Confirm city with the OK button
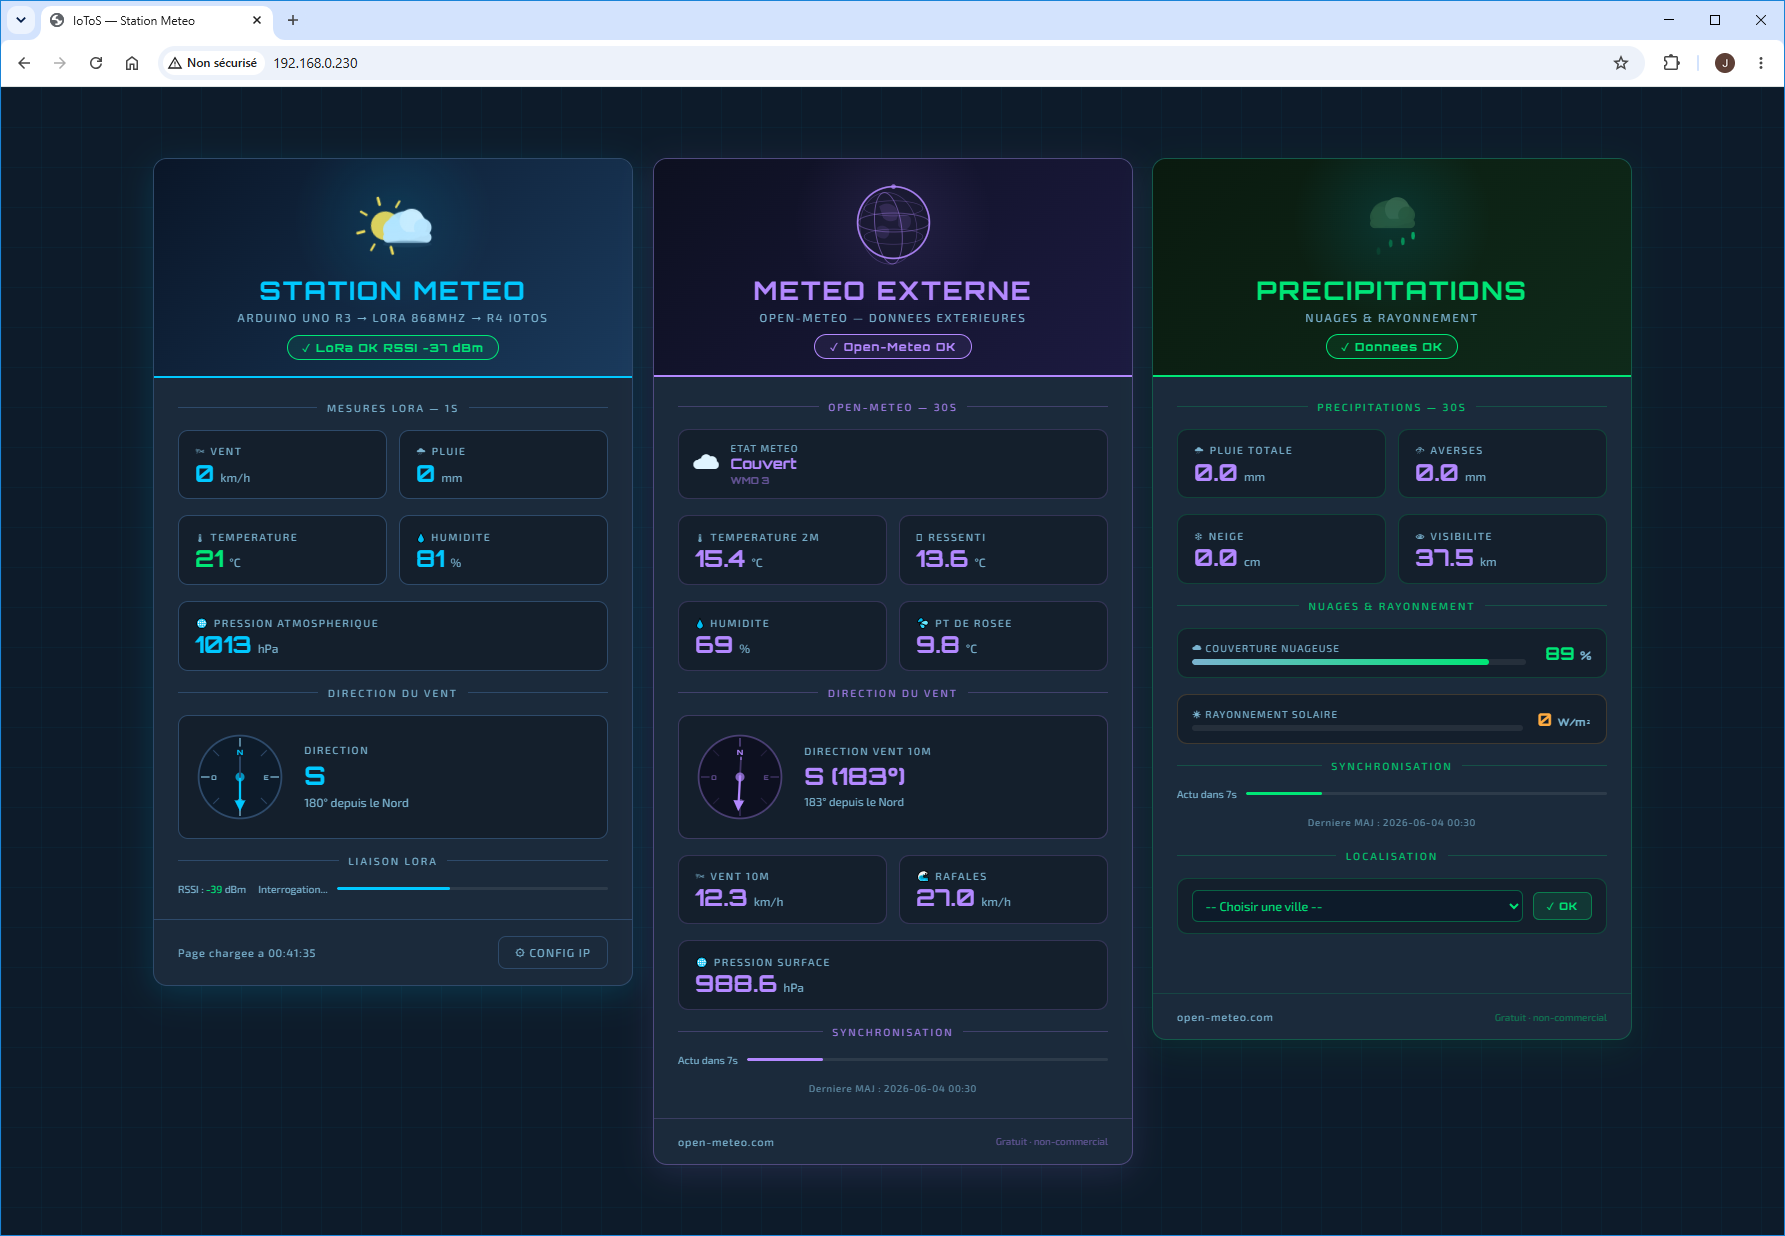The height and width of the screenshot is (1236, 1785). (x=1562, y=906)
